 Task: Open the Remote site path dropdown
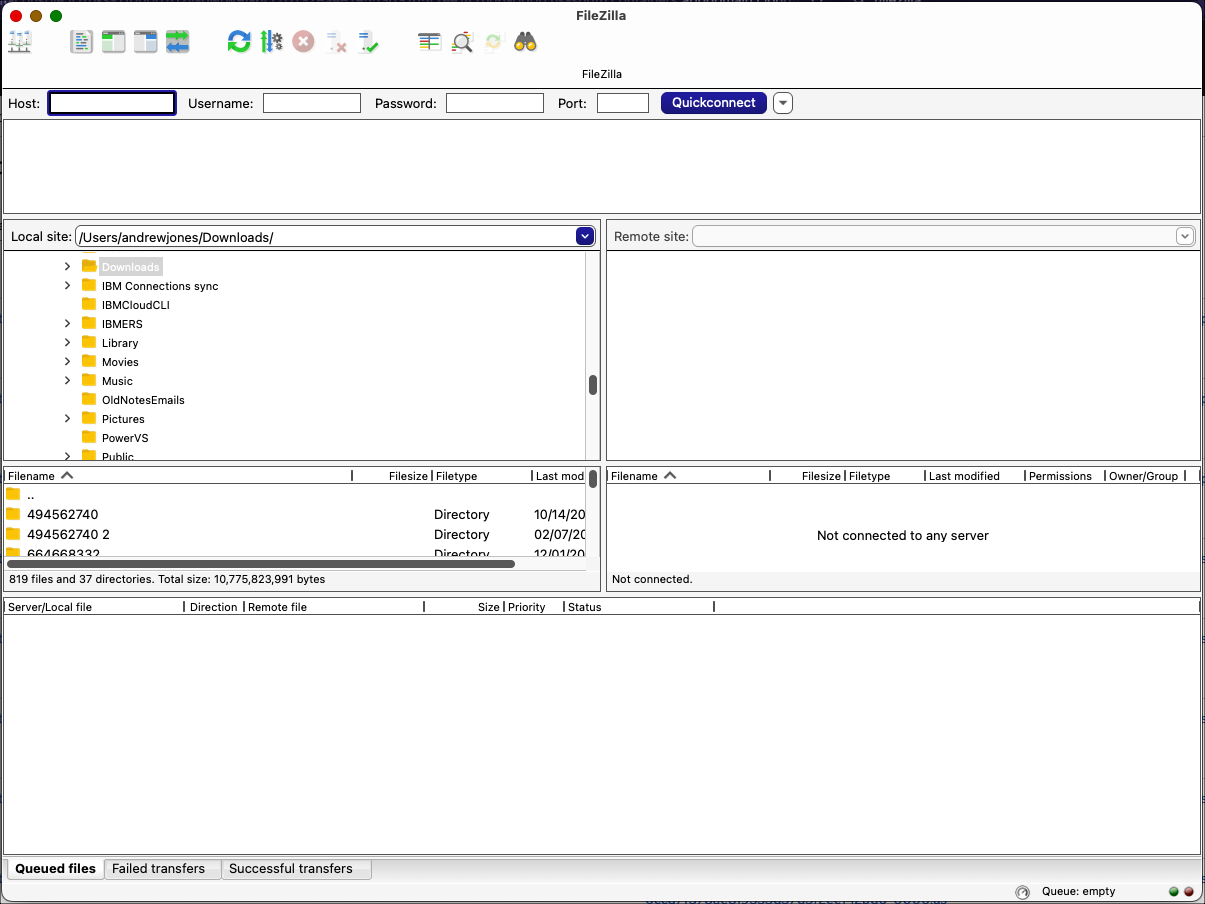pos(1185,236)
